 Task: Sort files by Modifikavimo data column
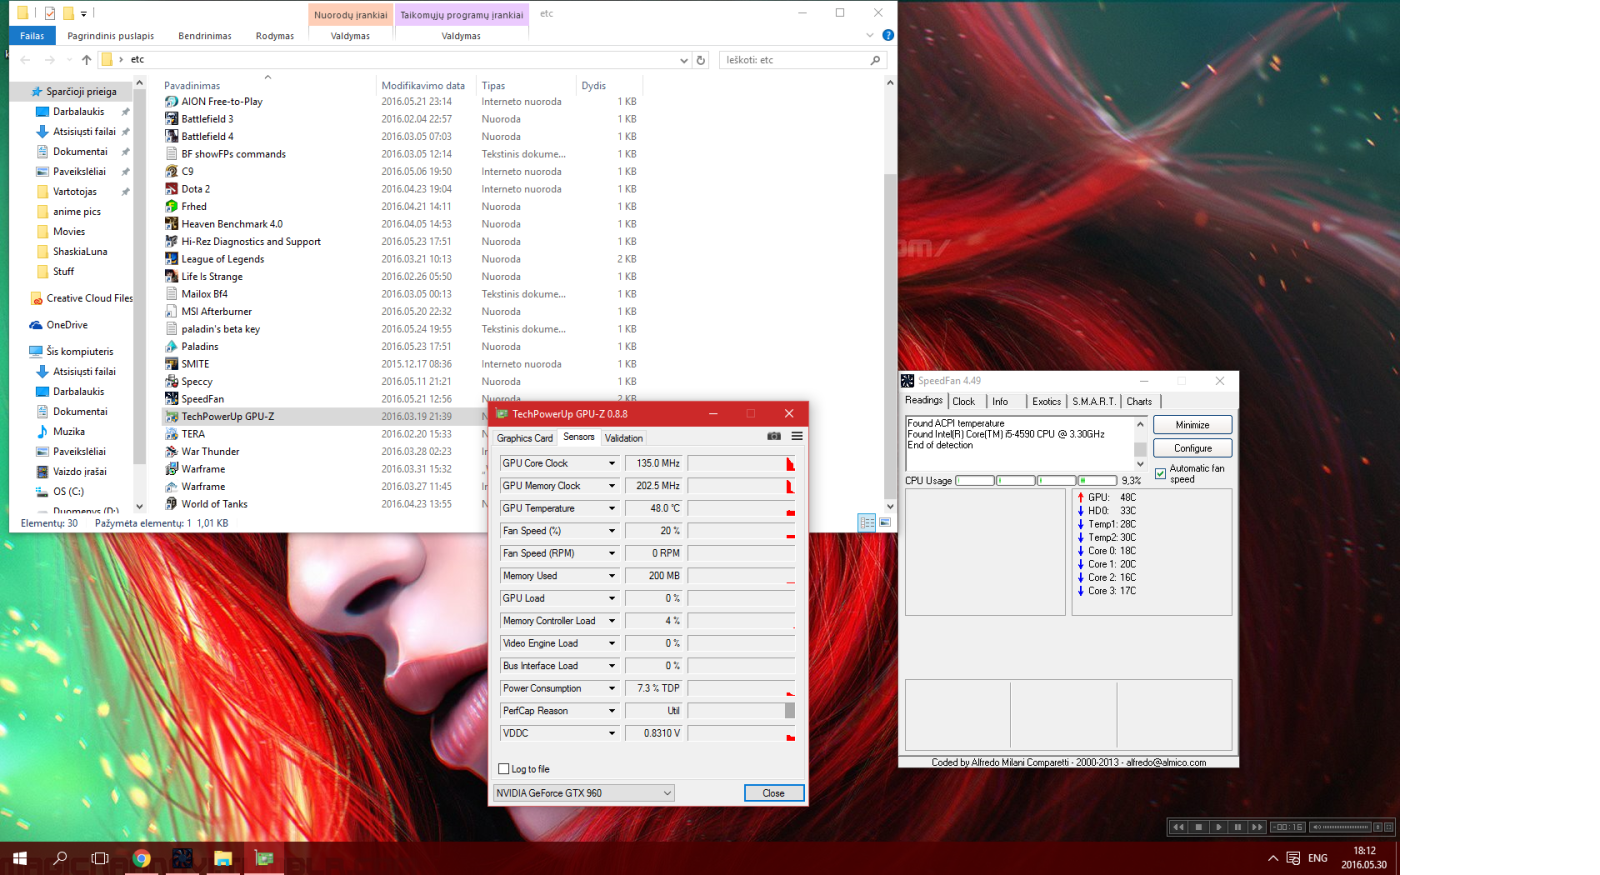pyautogui.click(x=423, y=86)
